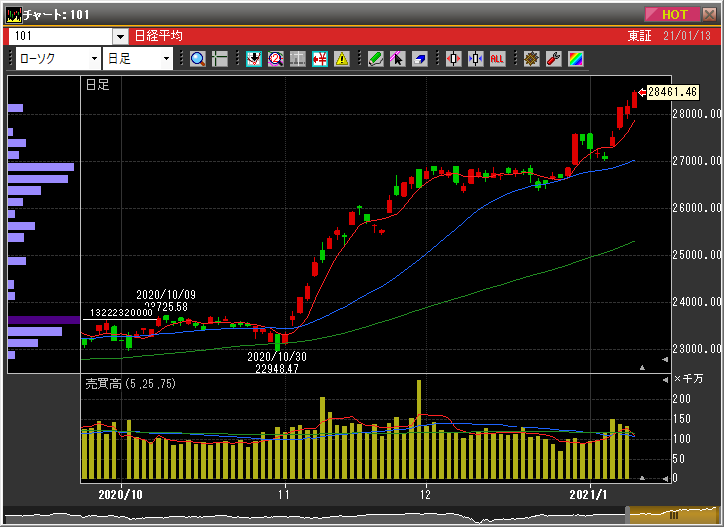
Task: Click the 28461.46 current price label
Action: tap(671, 92)
